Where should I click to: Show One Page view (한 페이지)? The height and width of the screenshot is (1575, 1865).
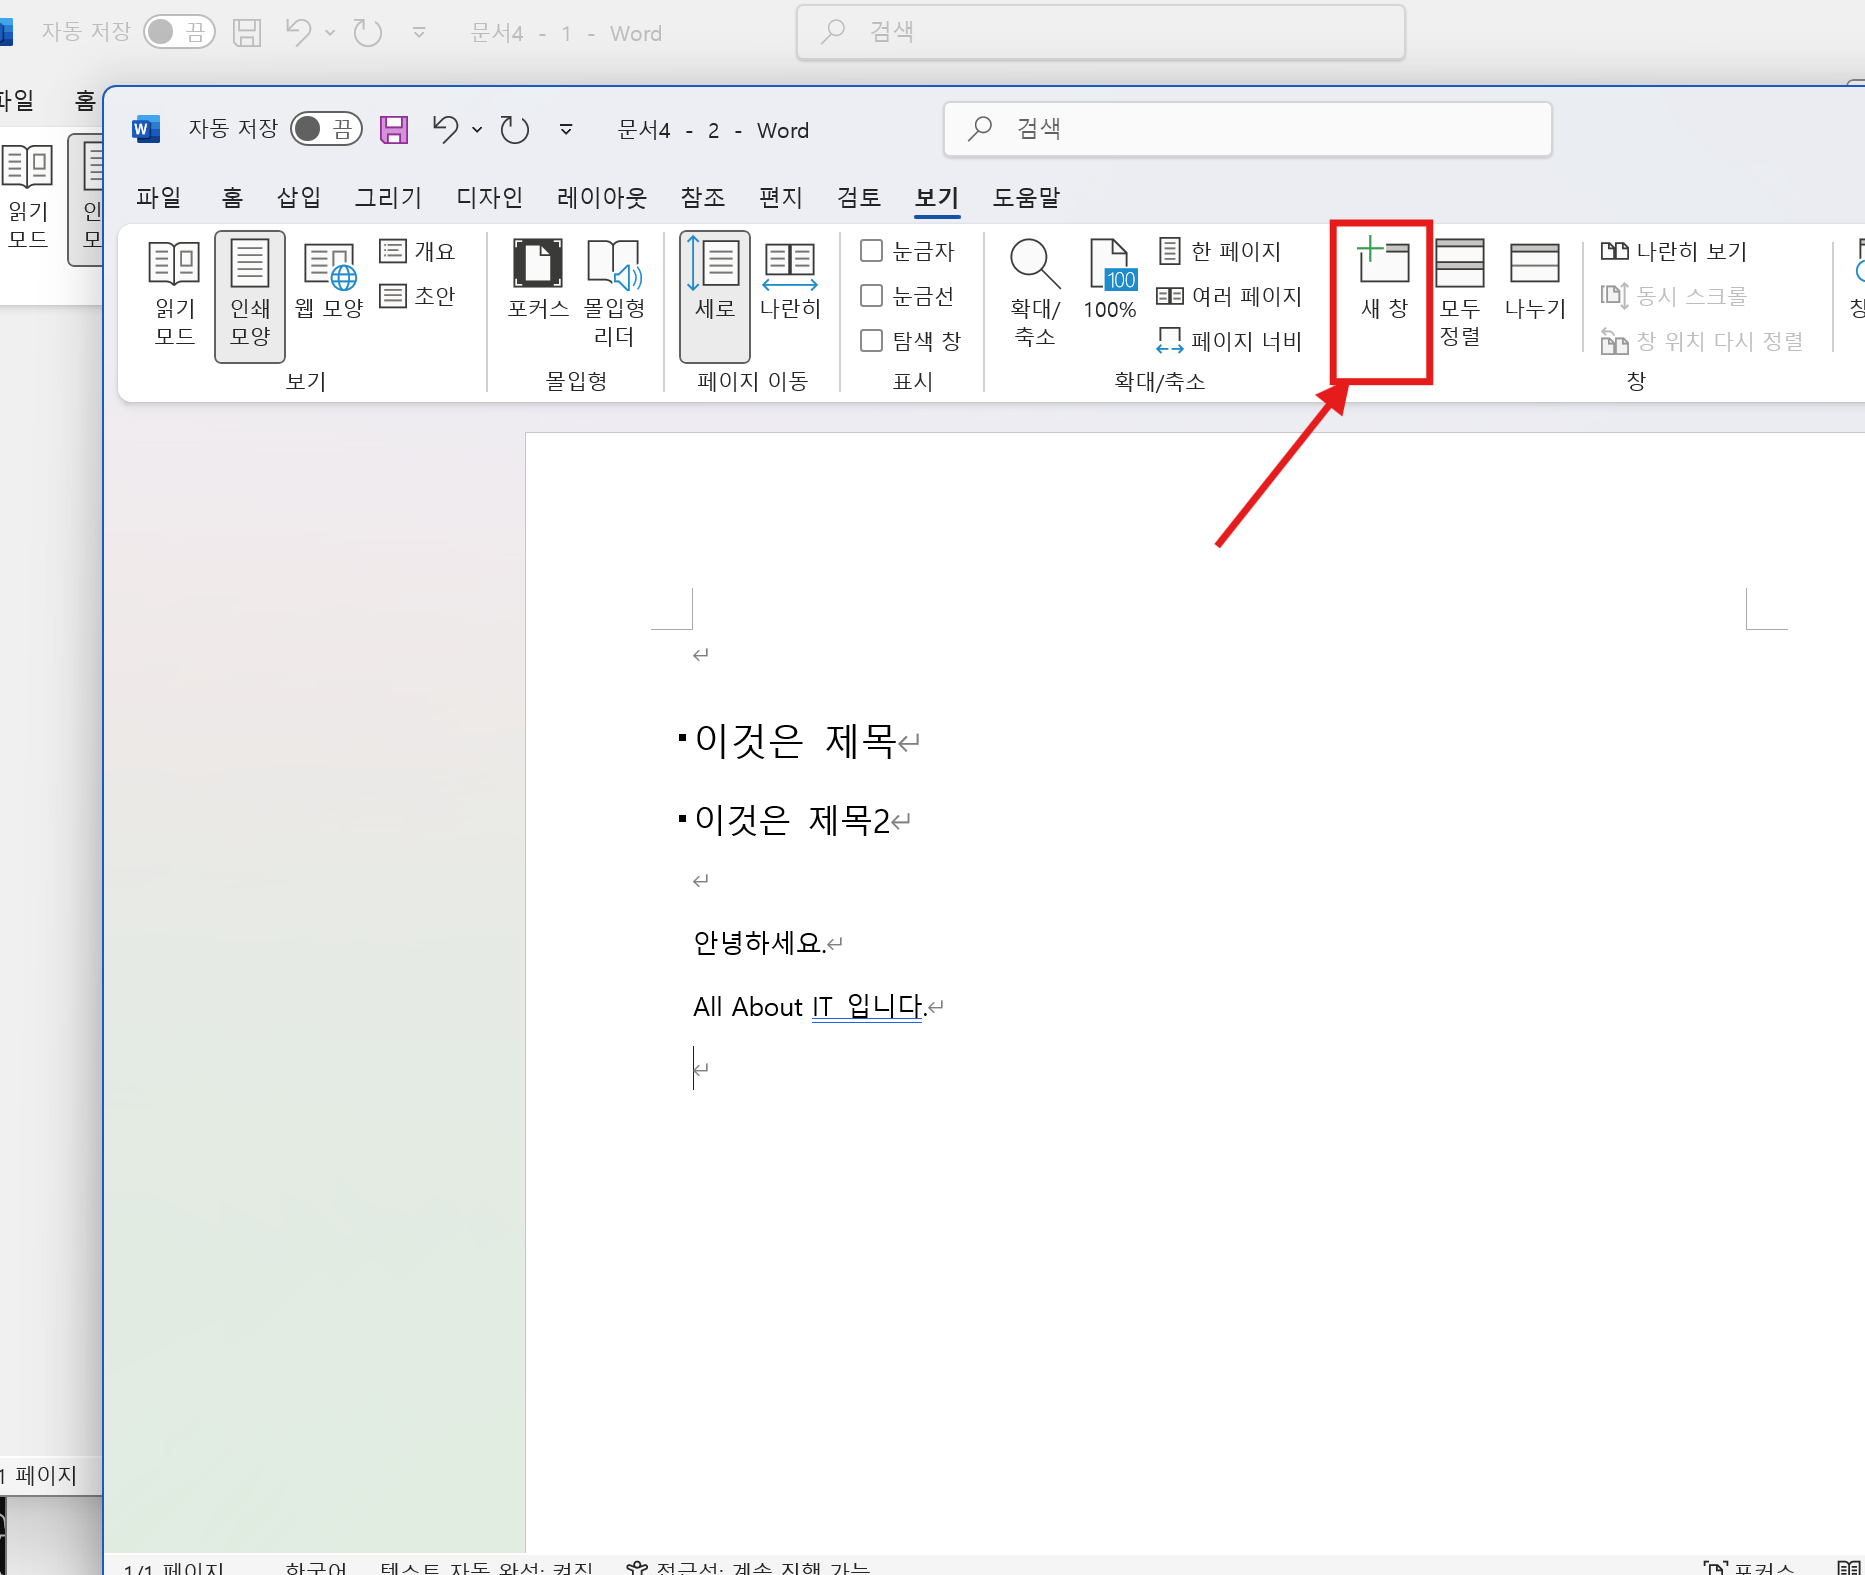point(1220,251)
